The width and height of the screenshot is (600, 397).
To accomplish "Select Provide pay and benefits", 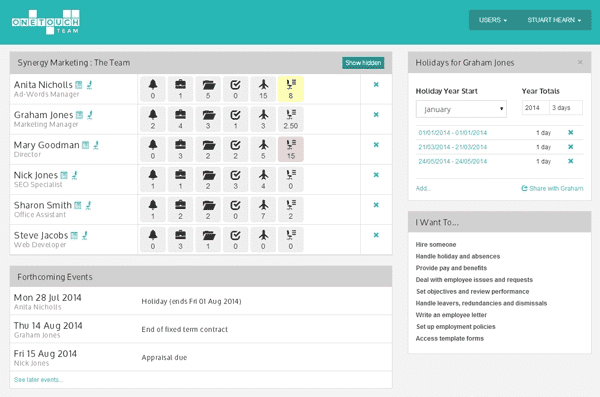I will click(451, 268).
